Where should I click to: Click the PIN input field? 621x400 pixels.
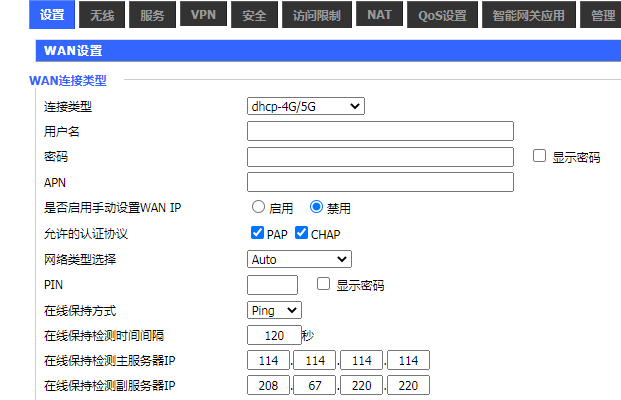tap(272, 285)
